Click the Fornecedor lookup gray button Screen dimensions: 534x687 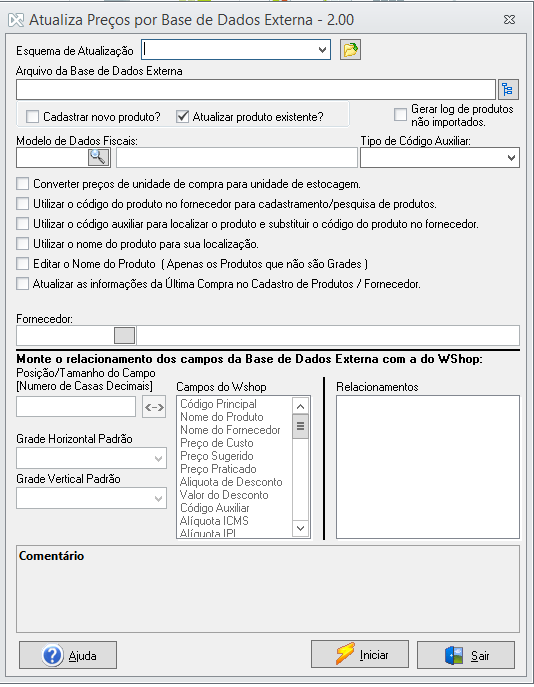(124, 336)
